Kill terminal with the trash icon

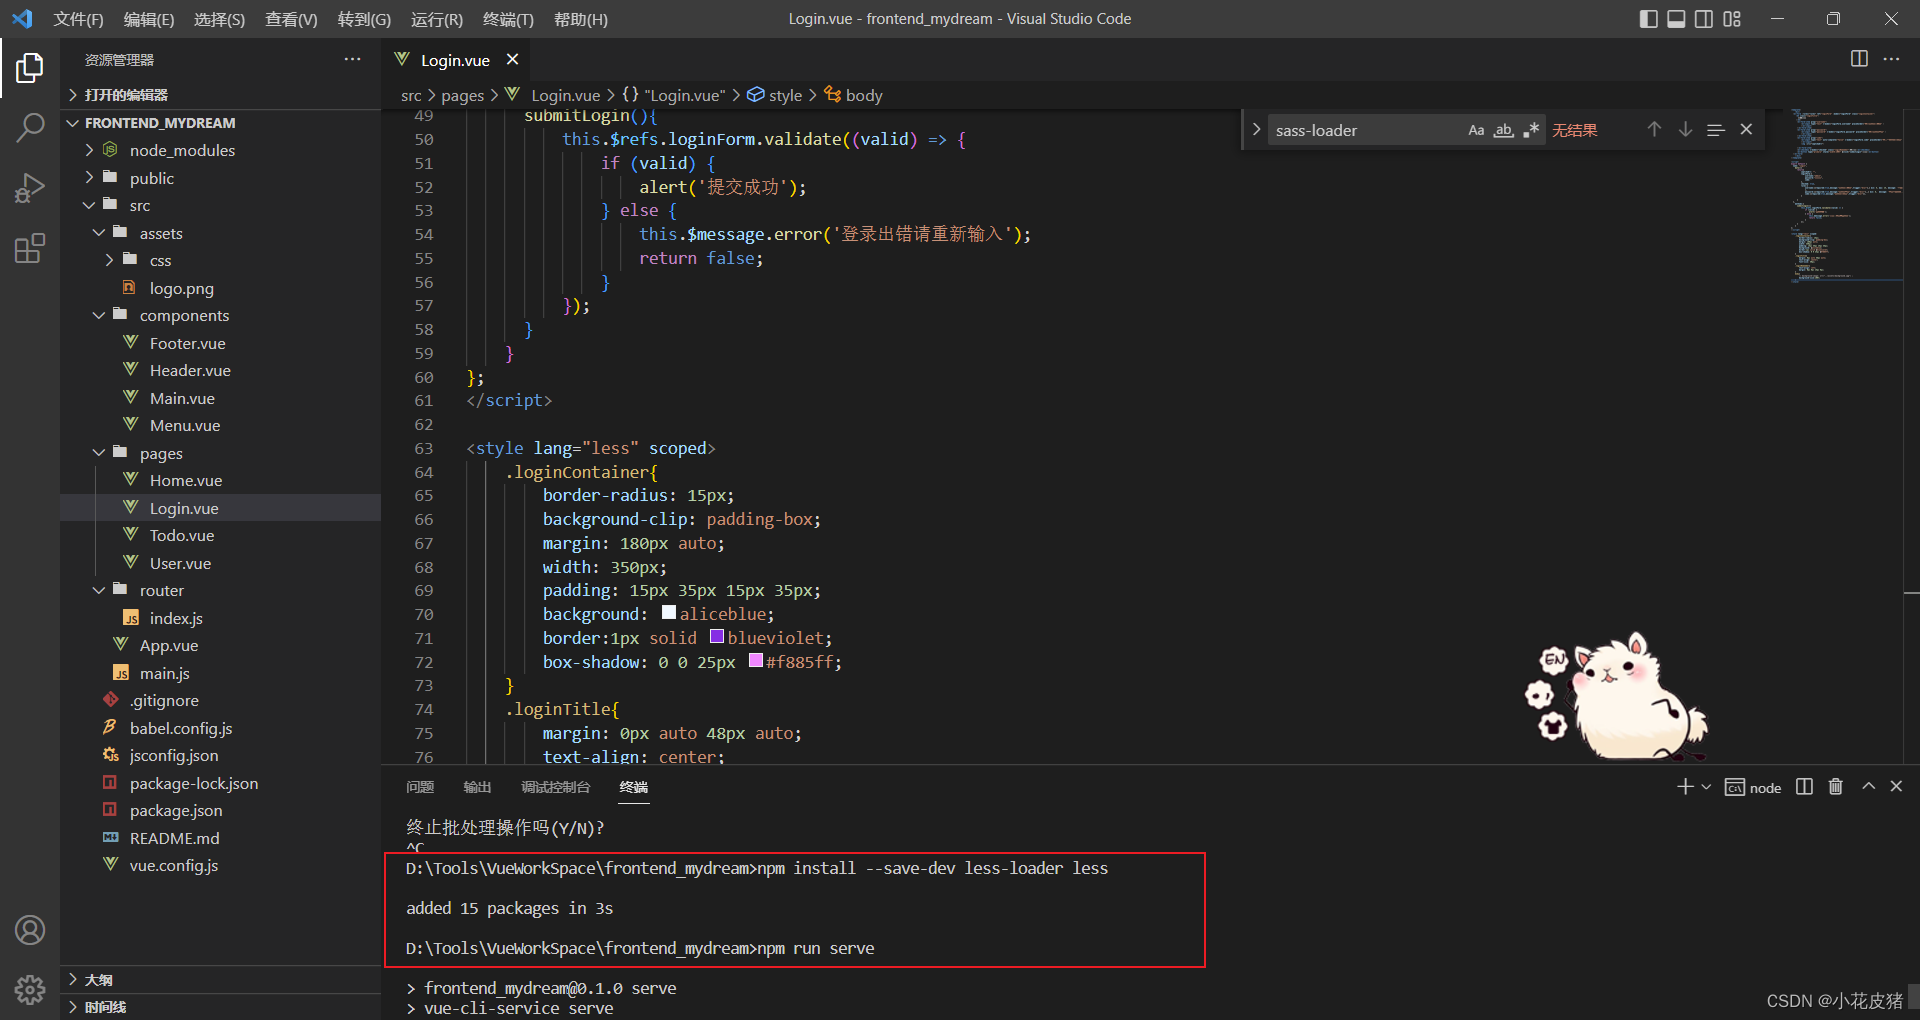[x=1836, y=787]
